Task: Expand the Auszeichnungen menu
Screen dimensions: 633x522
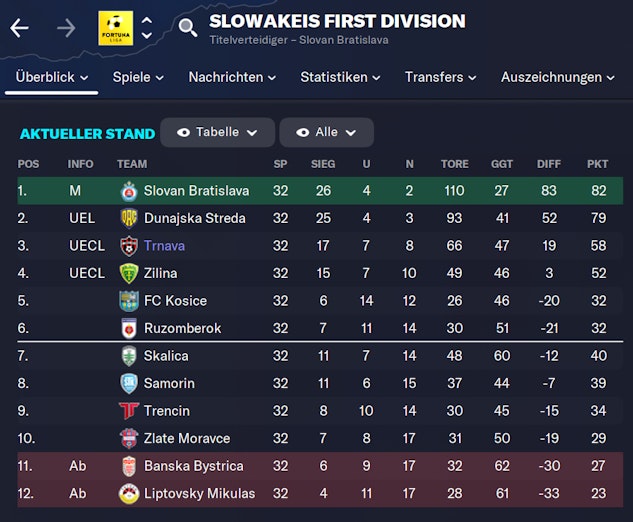Action: click(558, 77)
